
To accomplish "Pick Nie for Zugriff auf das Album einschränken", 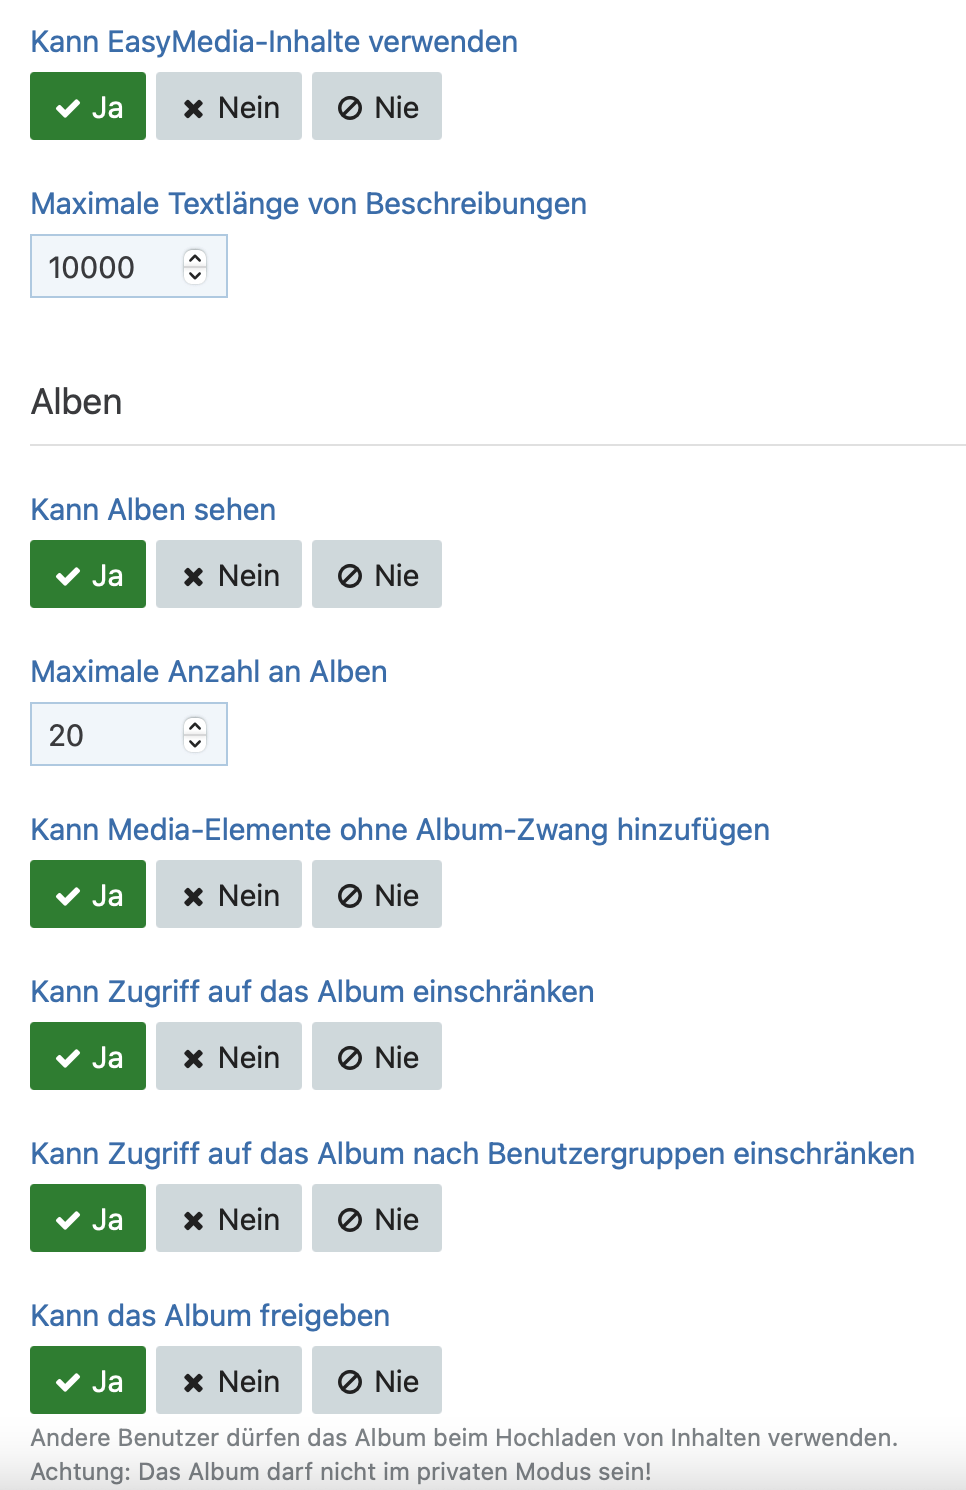I will pyautogui.click(x=377, y=1056).
